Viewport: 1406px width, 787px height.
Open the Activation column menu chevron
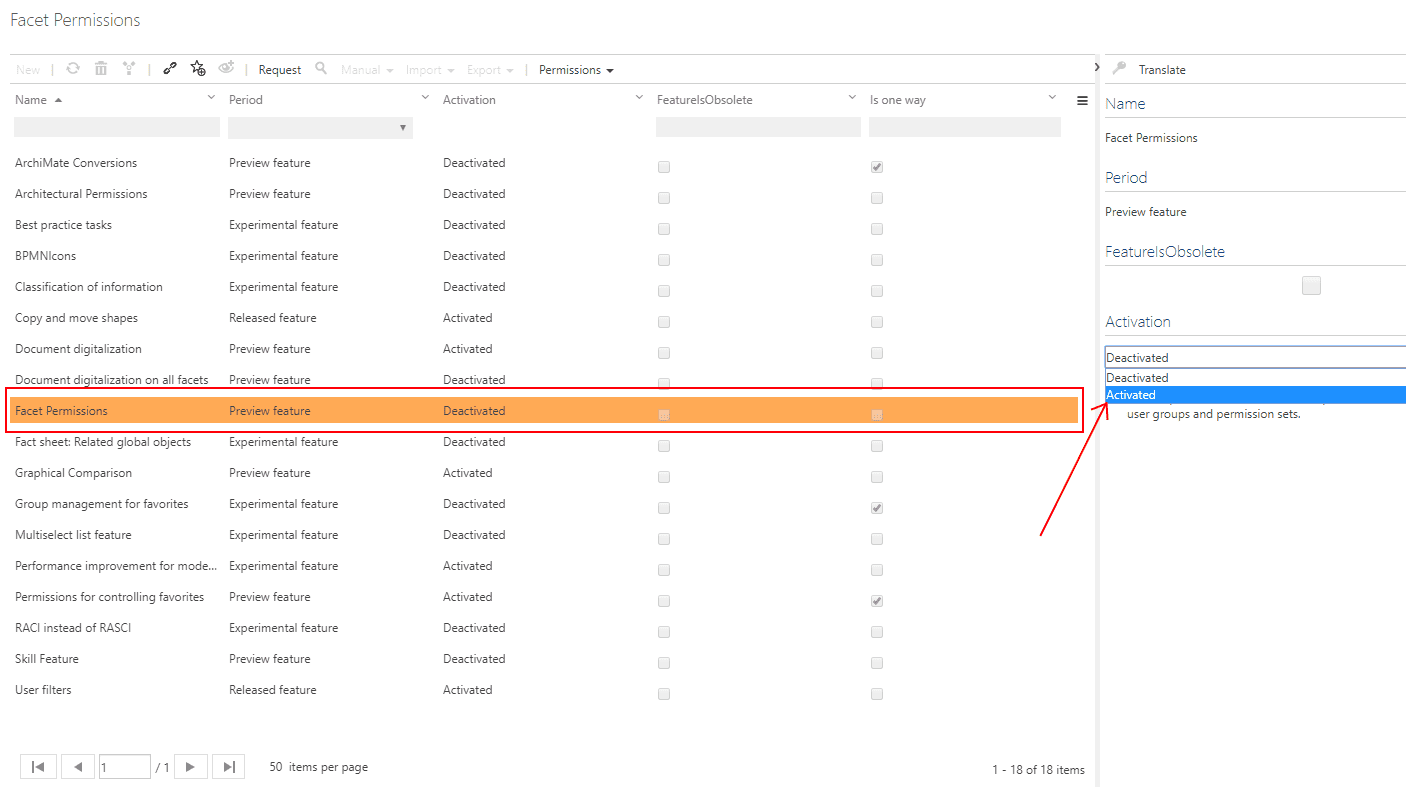639,98
